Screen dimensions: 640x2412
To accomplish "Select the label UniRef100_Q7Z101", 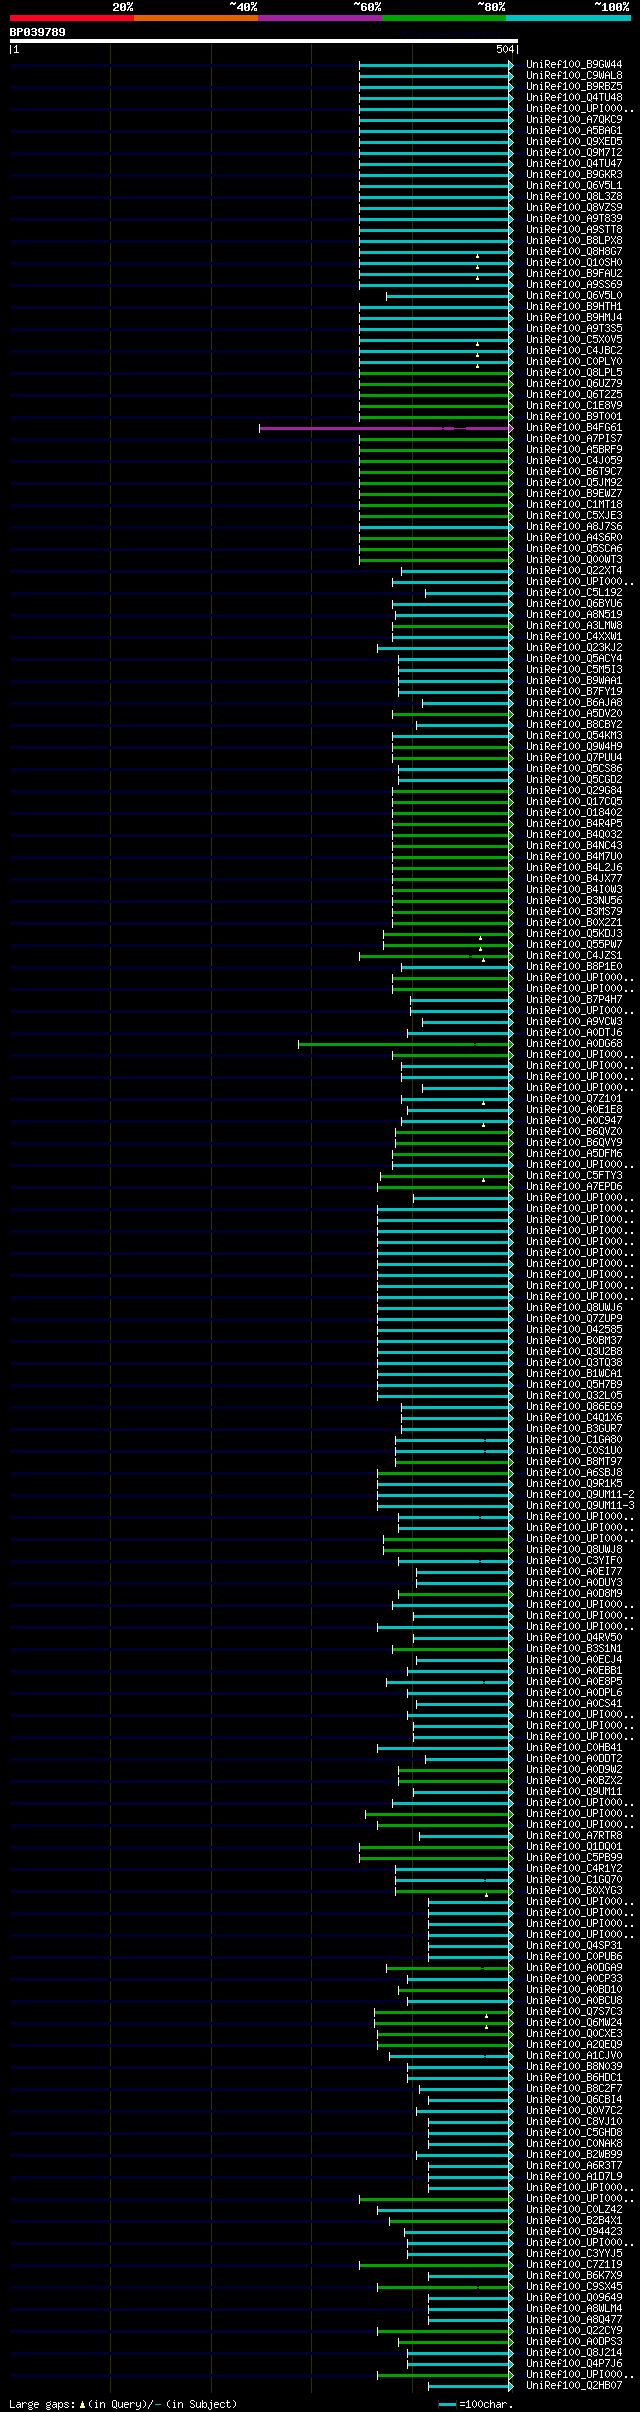I will coord(574,1099).
